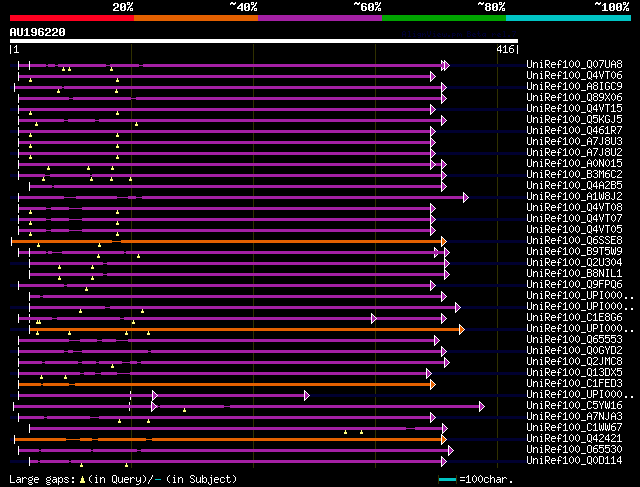Select the UniRef100_C1E8G6 label
640x487 pixels.
pyautogui.click(x=574, y=318)
